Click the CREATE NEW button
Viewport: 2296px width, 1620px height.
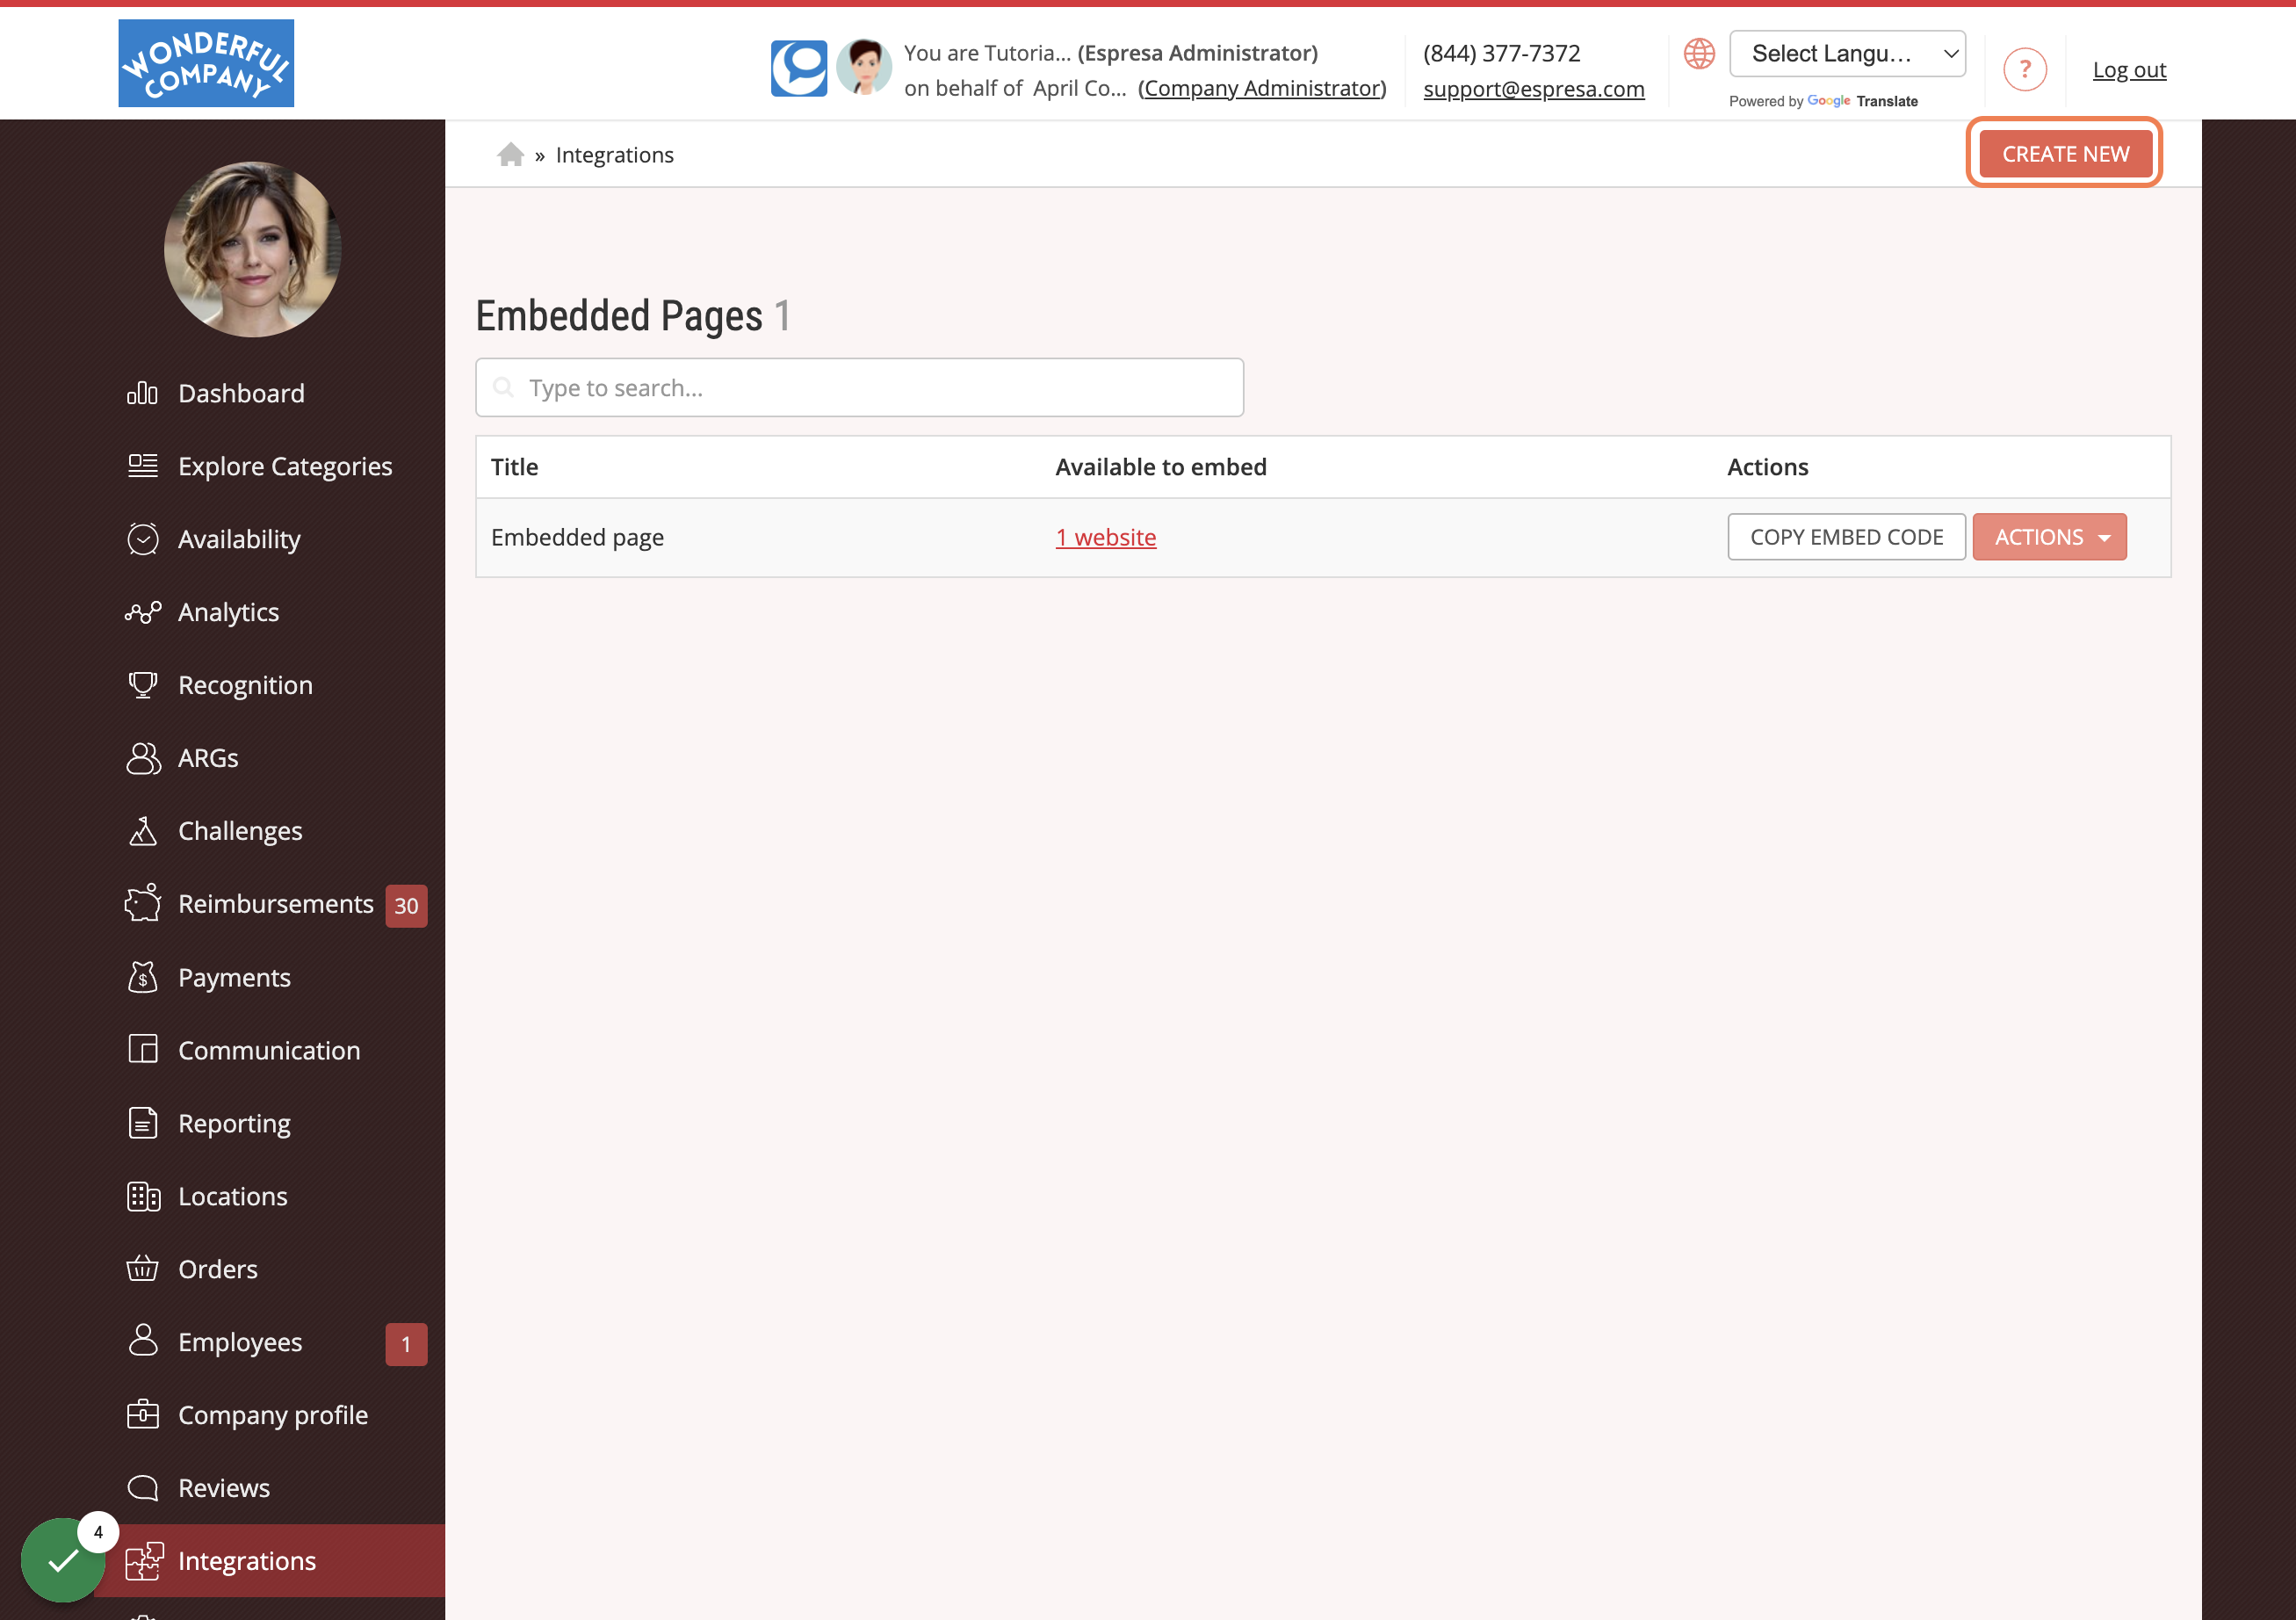click(x=2064, y=153)
